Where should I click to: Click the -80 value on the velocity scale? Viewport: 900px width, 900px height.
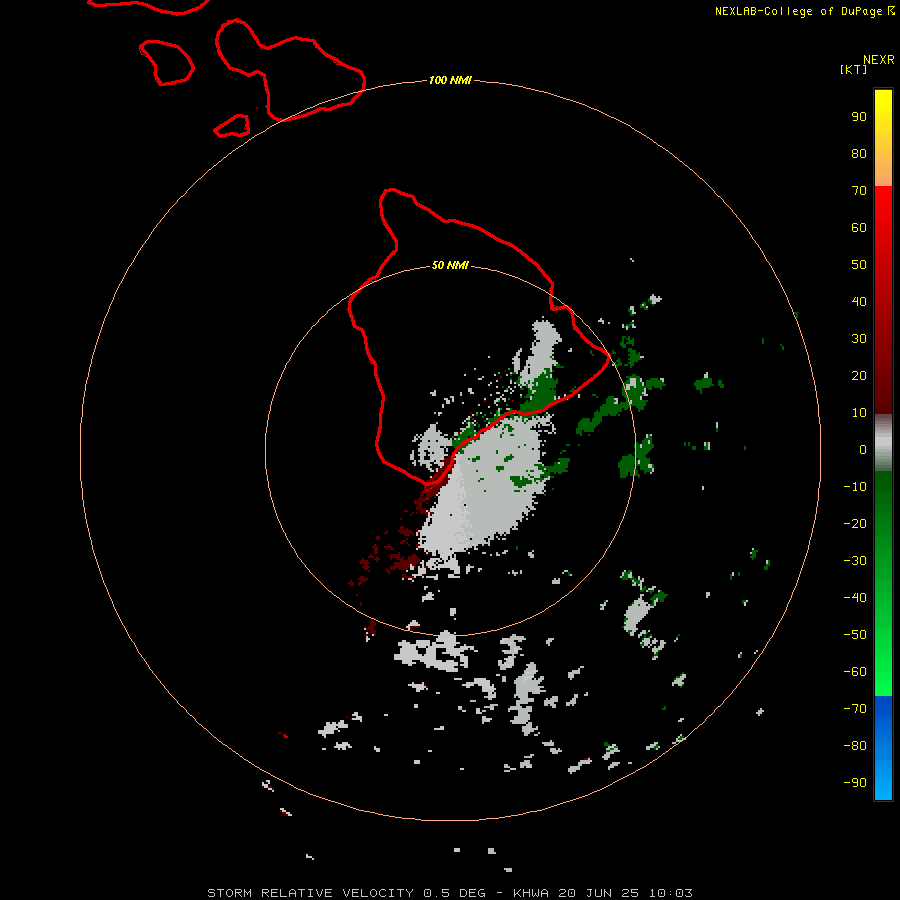855,746
